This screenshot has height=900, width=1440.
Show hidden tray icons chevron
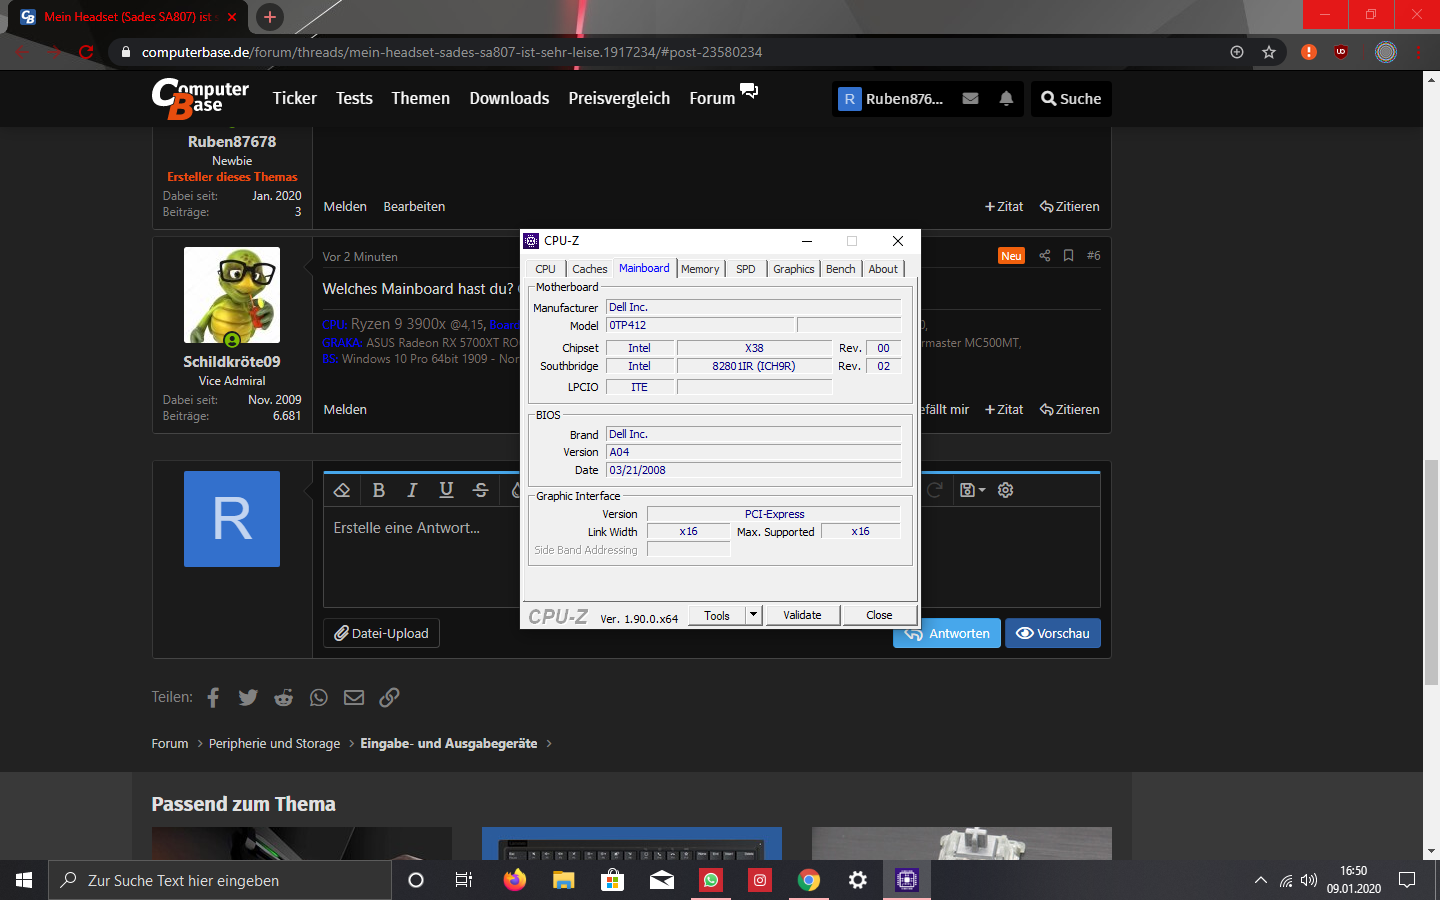[1261, 880]
